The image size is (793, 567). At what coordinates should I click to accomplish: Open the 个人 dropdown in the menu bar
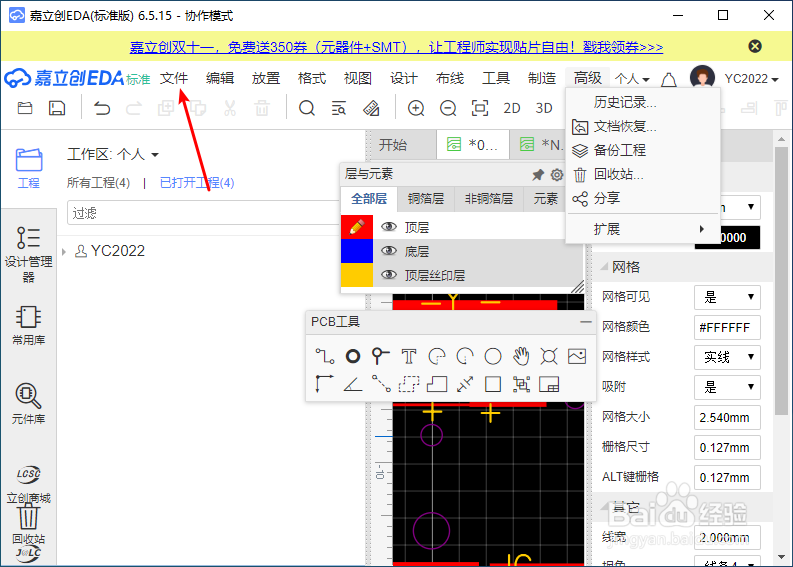click(632, 79)
